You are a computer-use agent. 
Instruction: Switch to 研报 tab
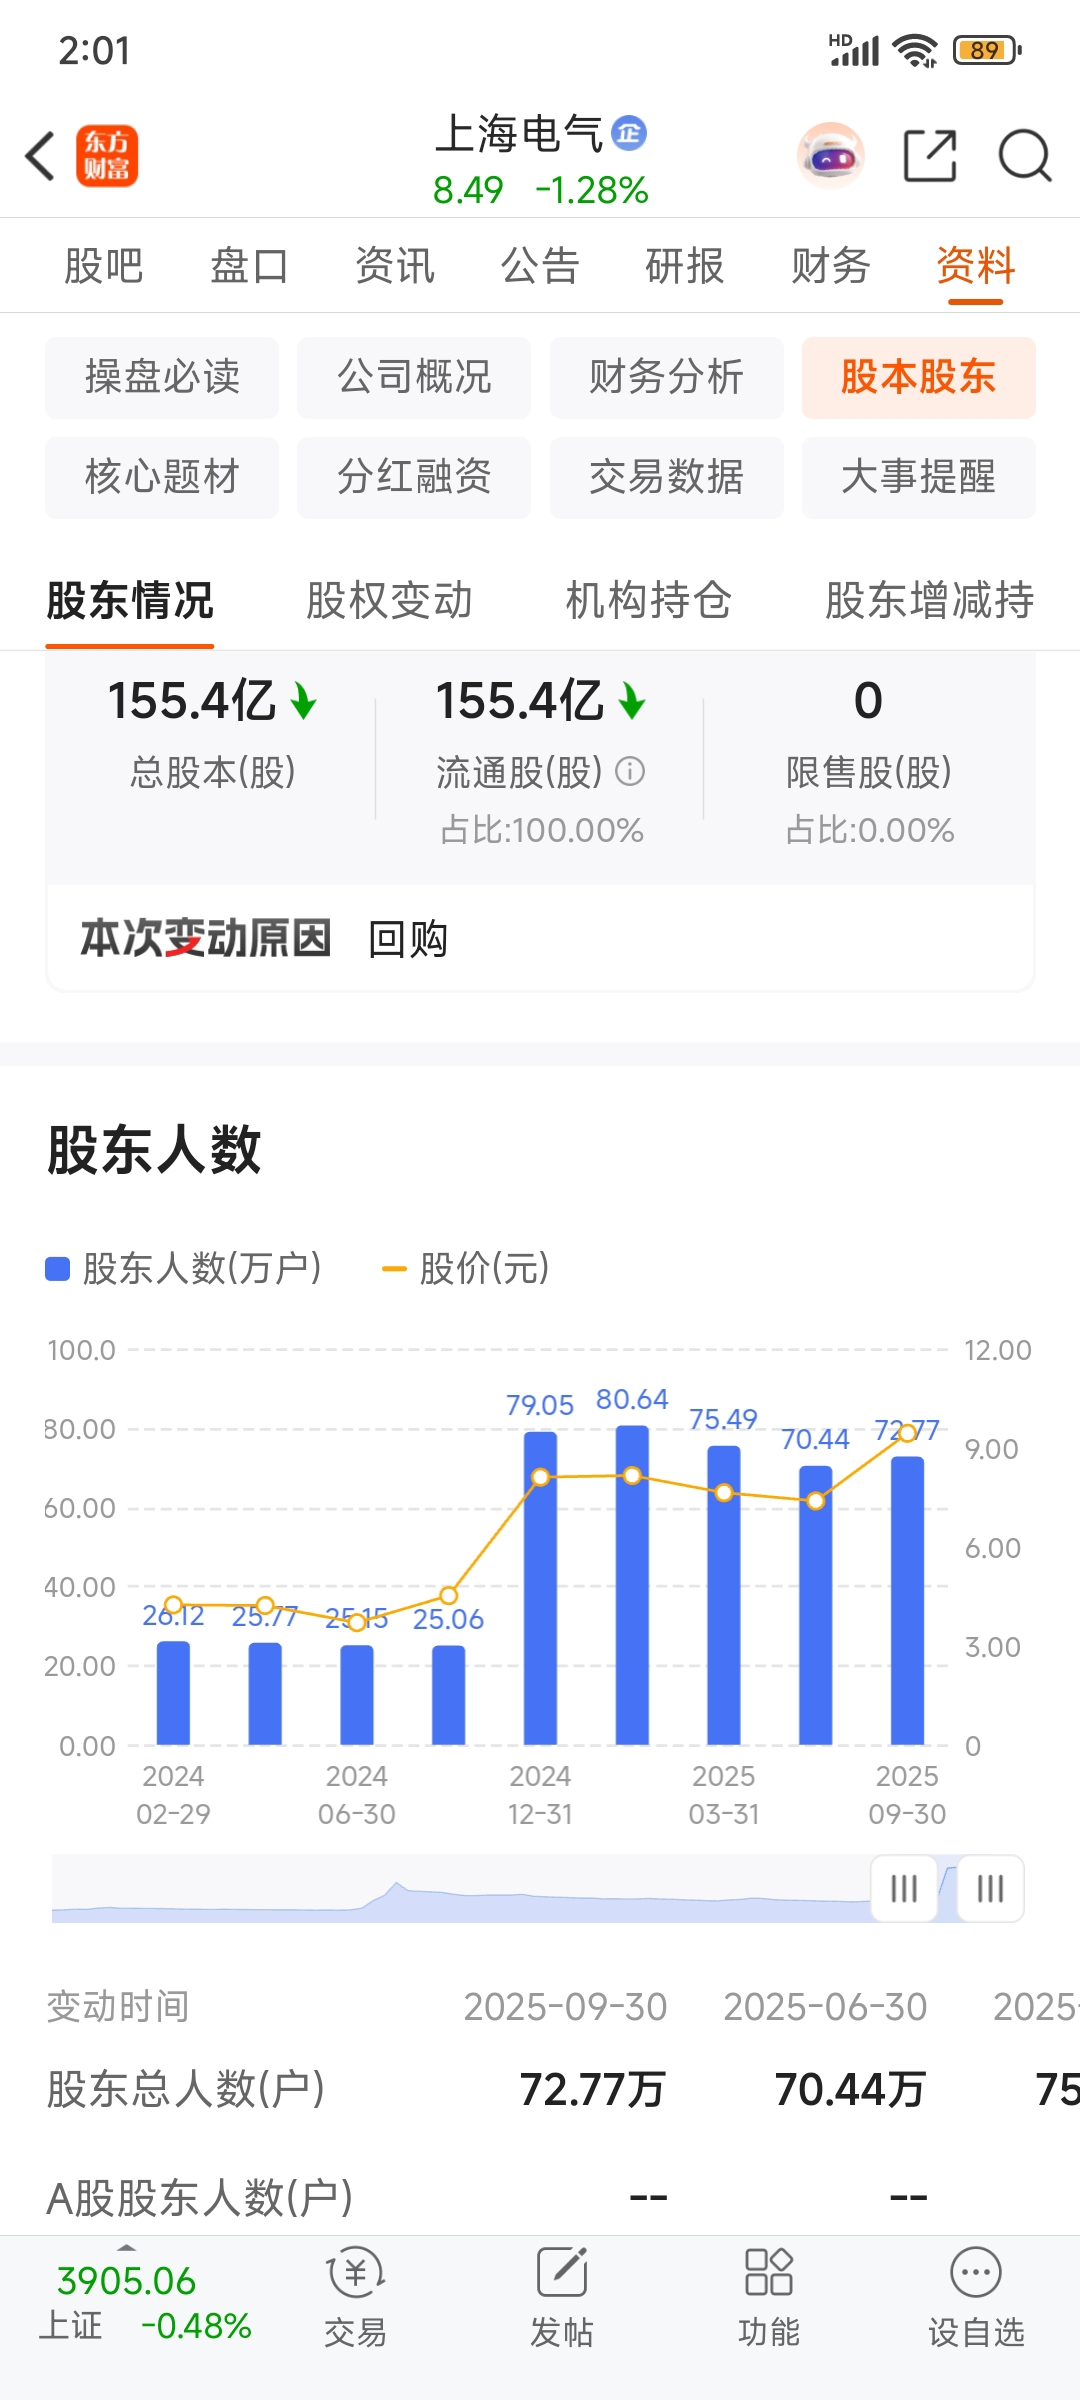pyautogui.click(x=685, y=266)
